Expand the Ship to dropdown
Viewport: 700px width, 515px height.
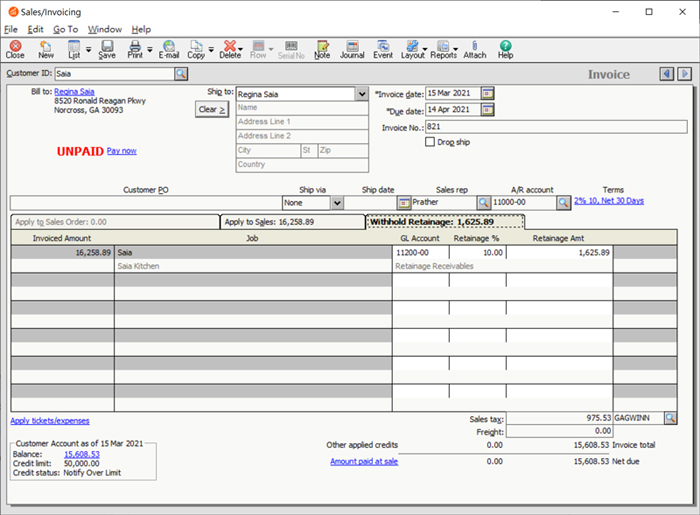(361, 94)
